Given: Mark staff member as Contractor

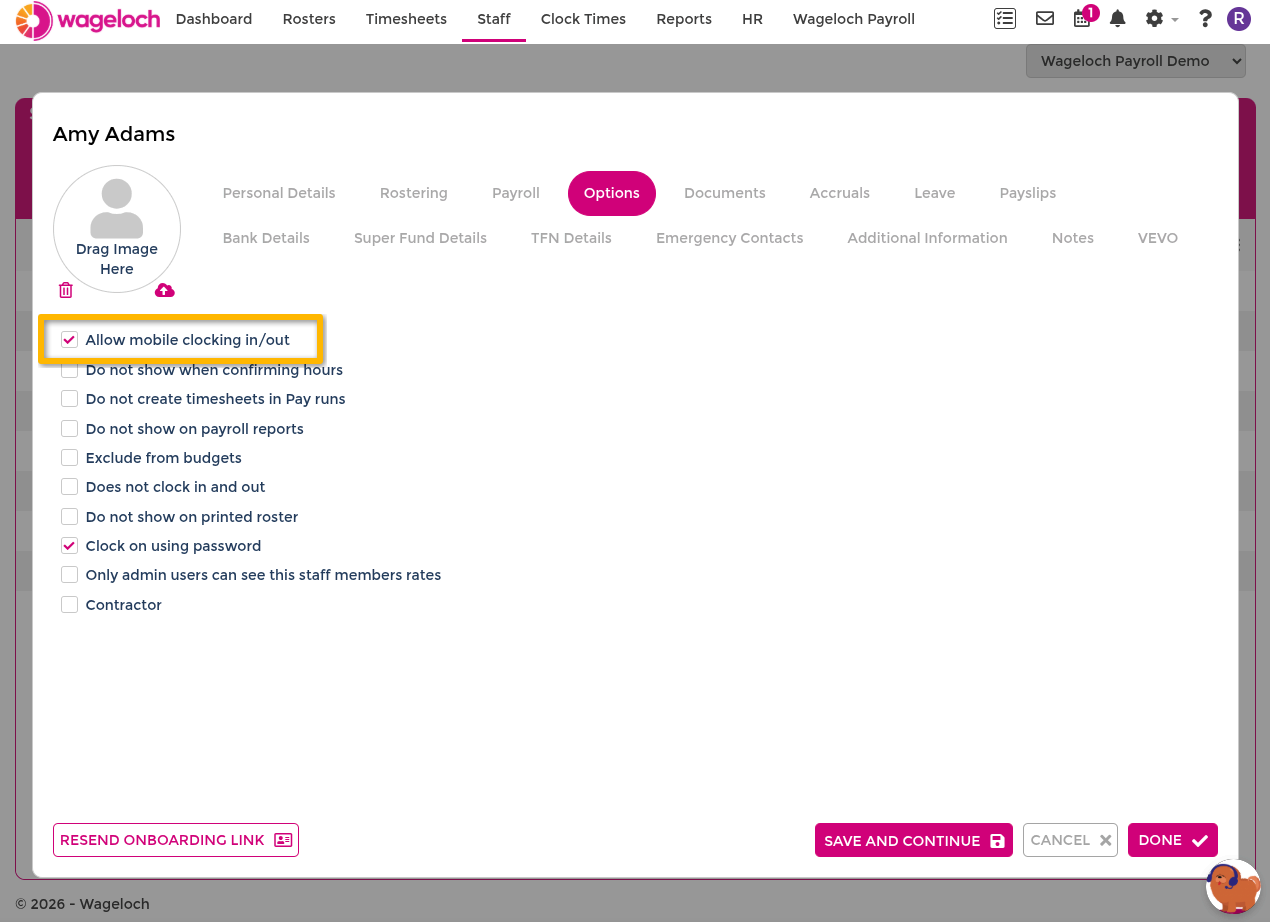Looking at the screenshot, I should 69,605.
